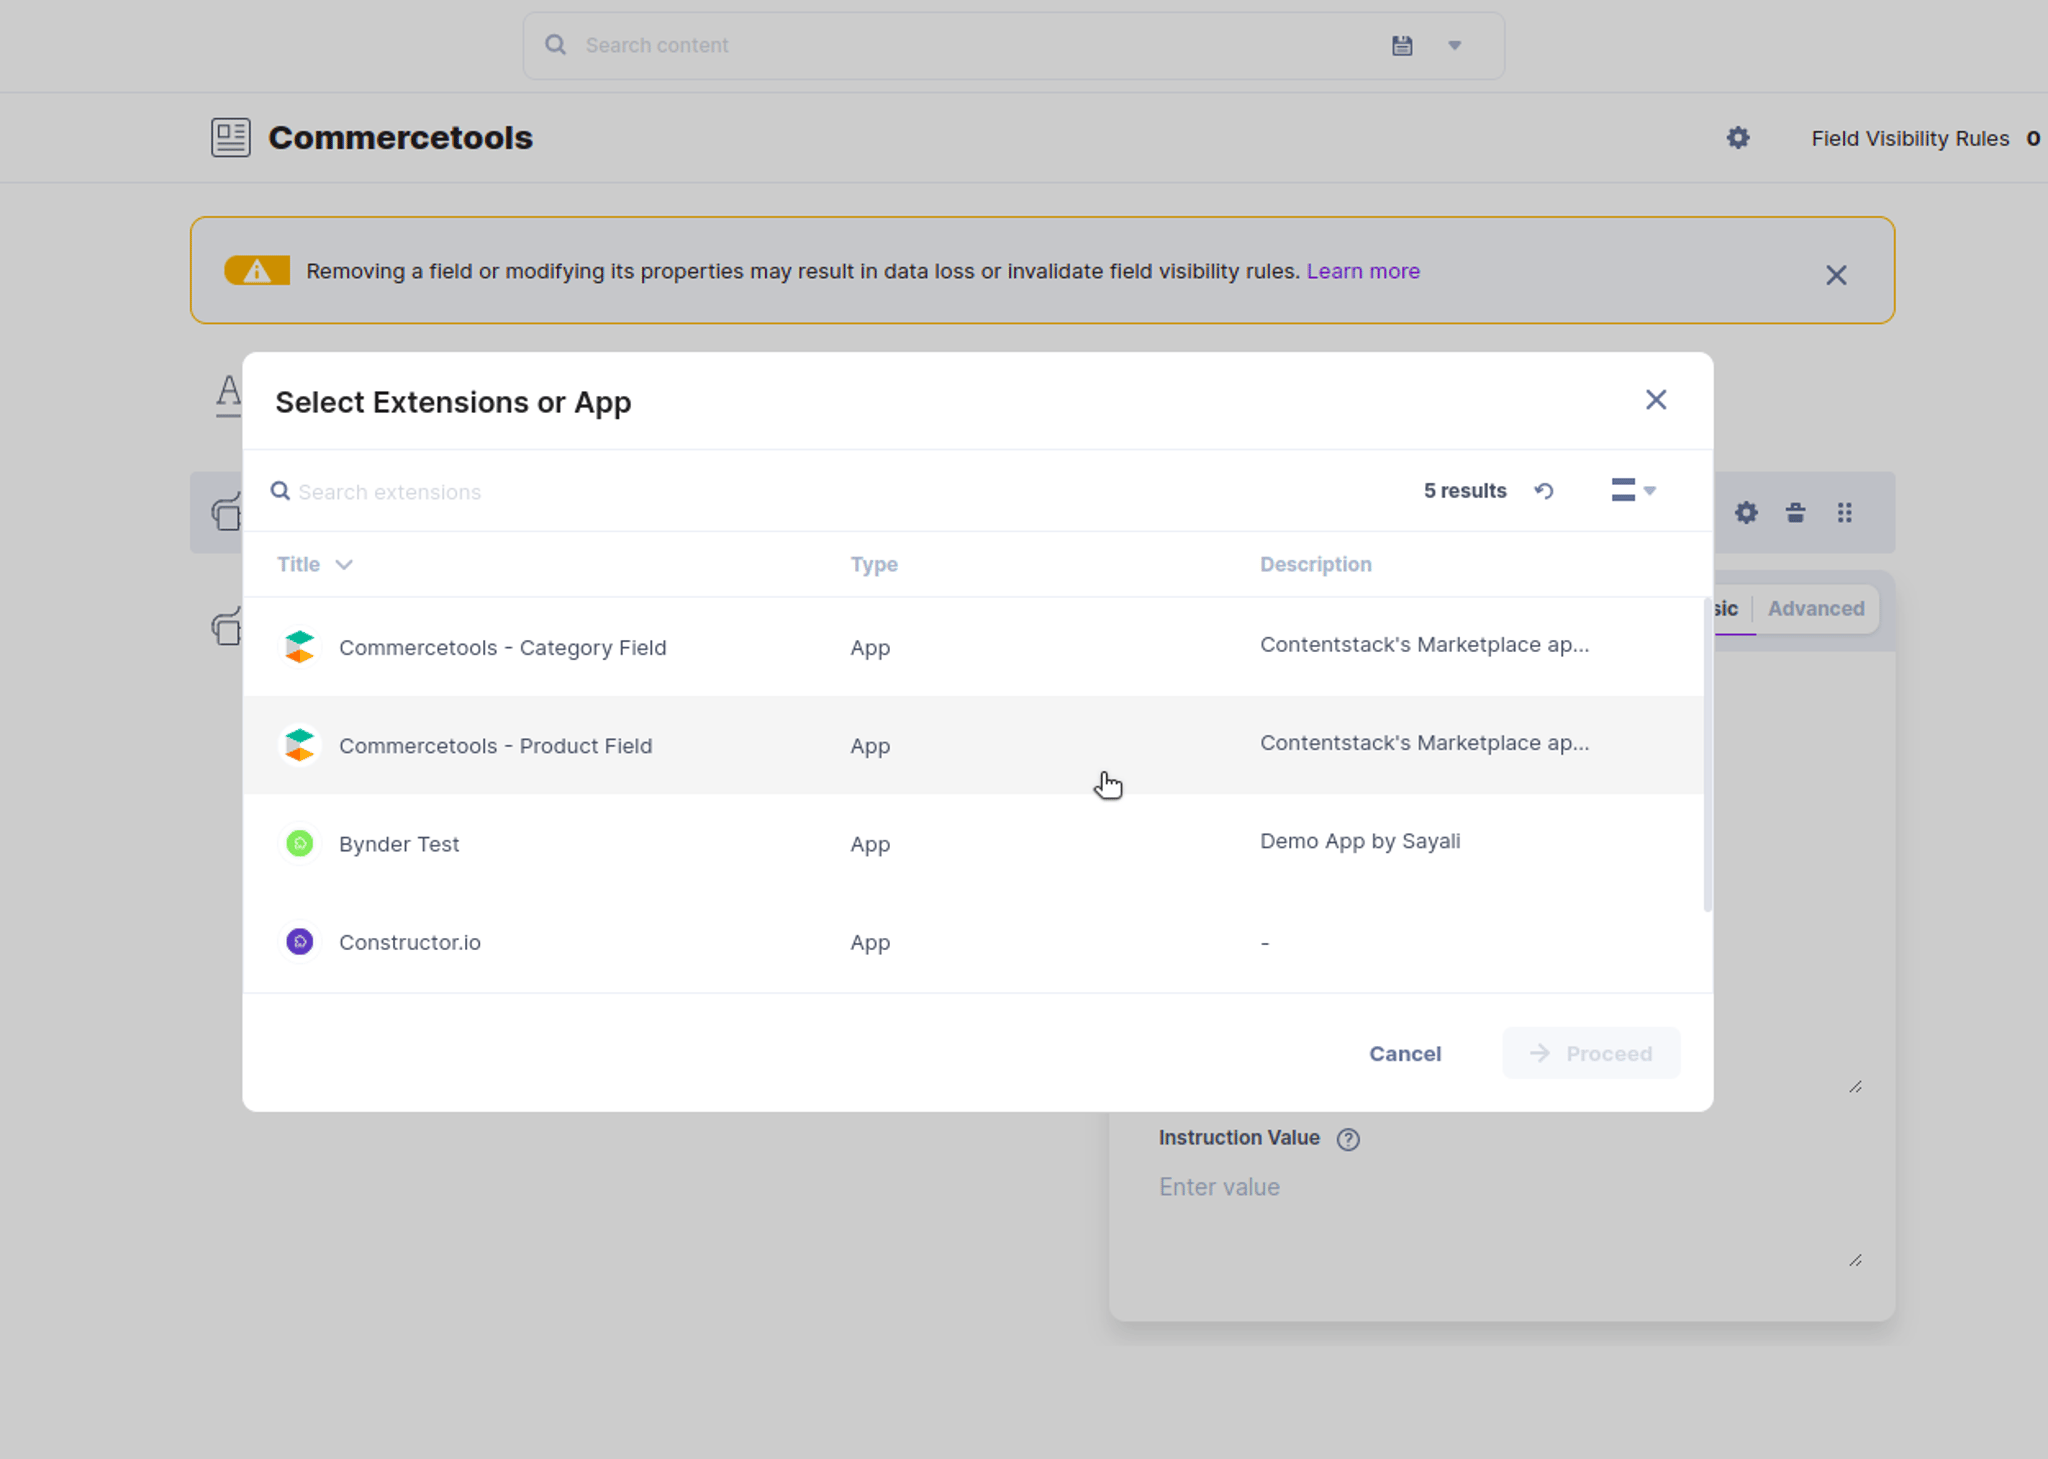Click the Commercetools Category Field logo icon
Screen dimensions: 2048x1459
coord(300,647)
